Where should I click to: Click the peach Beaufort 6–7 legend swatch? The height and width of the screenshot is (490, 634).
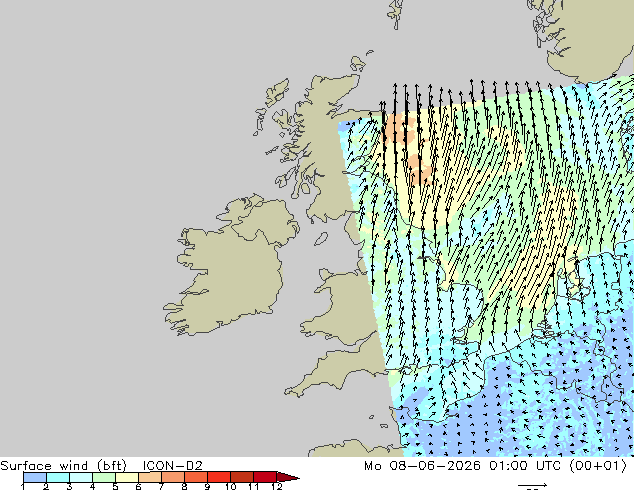(150, 477)
